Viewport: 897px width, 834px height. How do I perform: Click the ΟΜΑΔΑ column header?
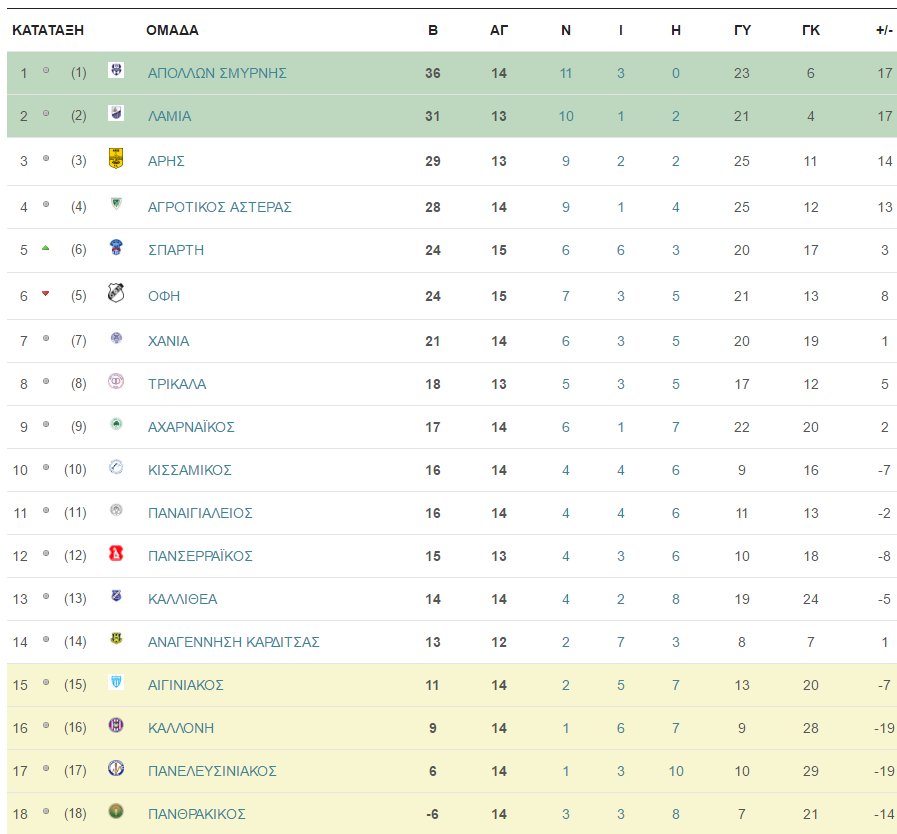coord(172,30)
